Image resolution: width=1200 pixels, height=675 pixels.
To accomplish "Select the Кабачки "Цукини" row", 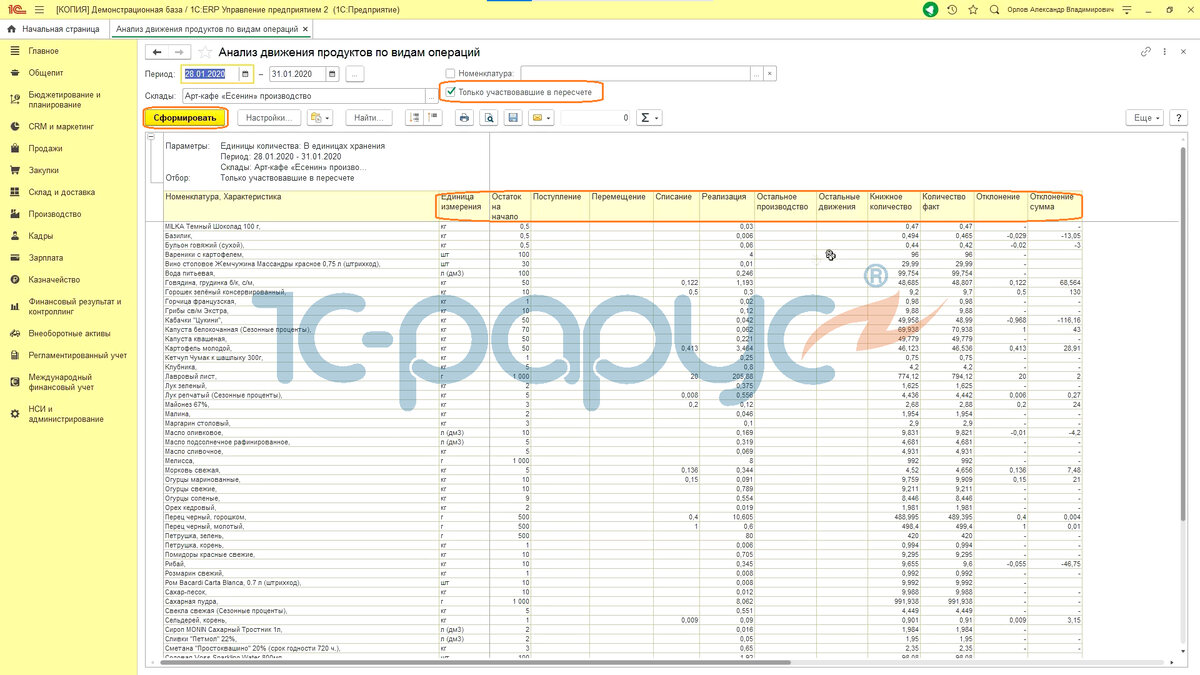I will (x=623, y=319).
